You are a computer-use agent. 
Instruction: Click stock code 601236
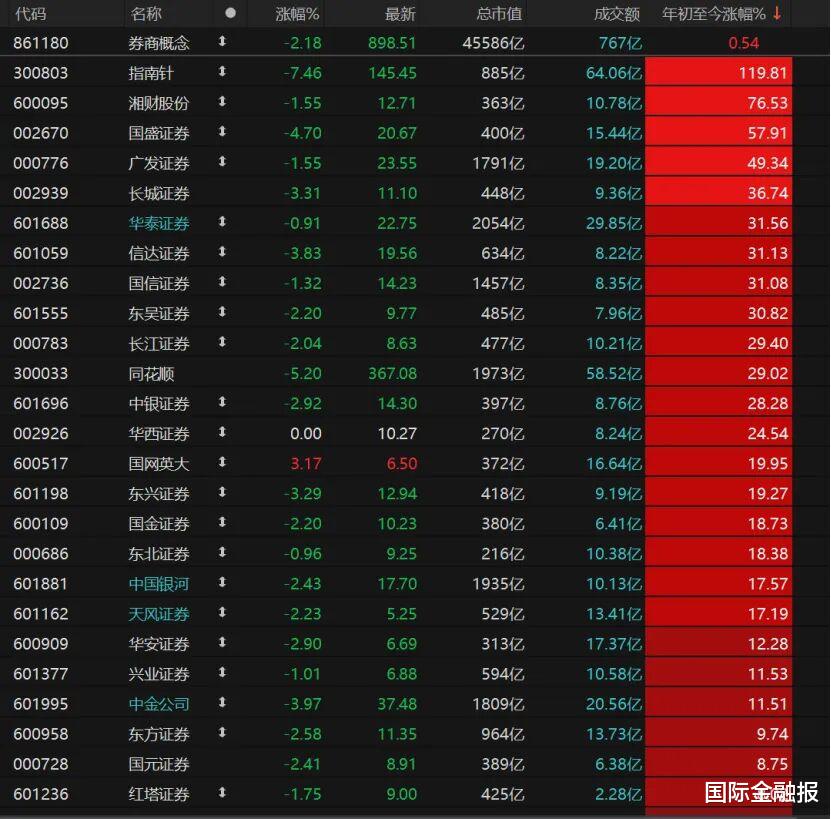(x=41, y=794)
